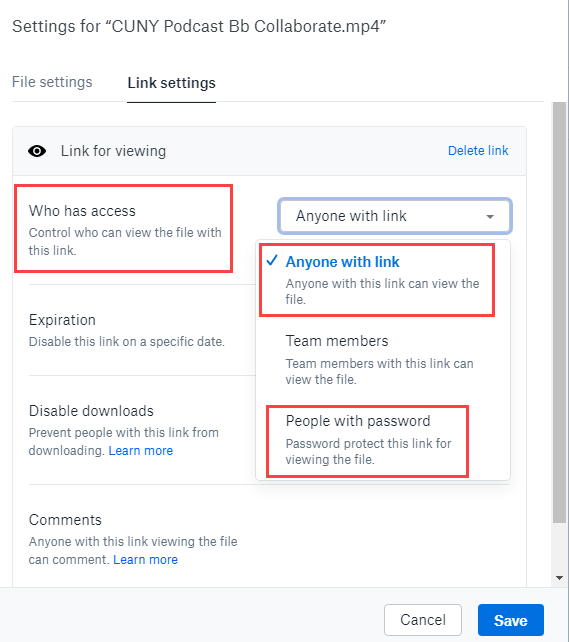Open the Anyone with link combo box
Image resolution: width=569 pixels, height=642 pixels.
pyautogui.click(x=395, y=216)
